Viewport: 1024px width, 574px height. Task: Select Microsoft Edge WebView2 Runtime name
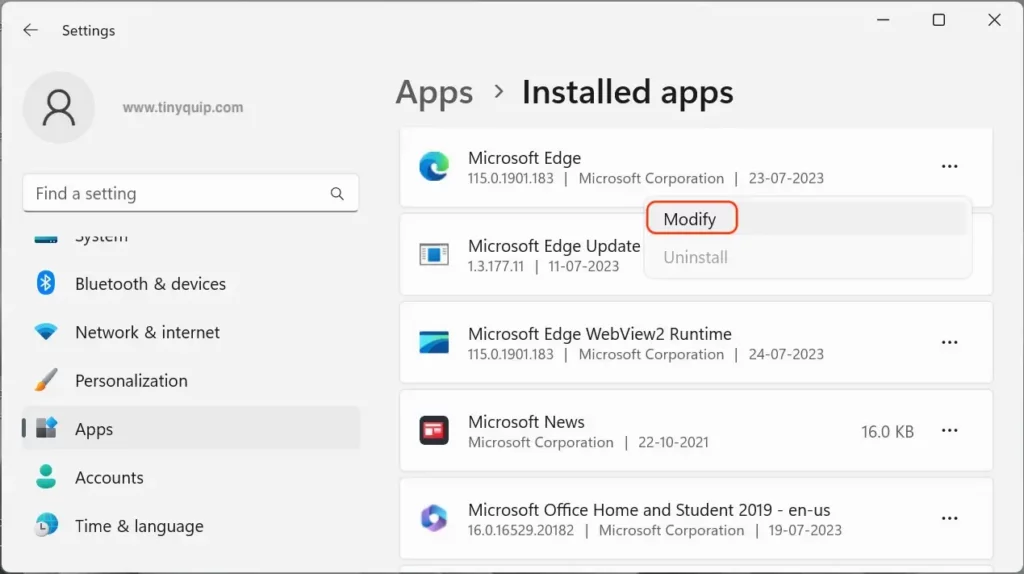pos(600,334)
